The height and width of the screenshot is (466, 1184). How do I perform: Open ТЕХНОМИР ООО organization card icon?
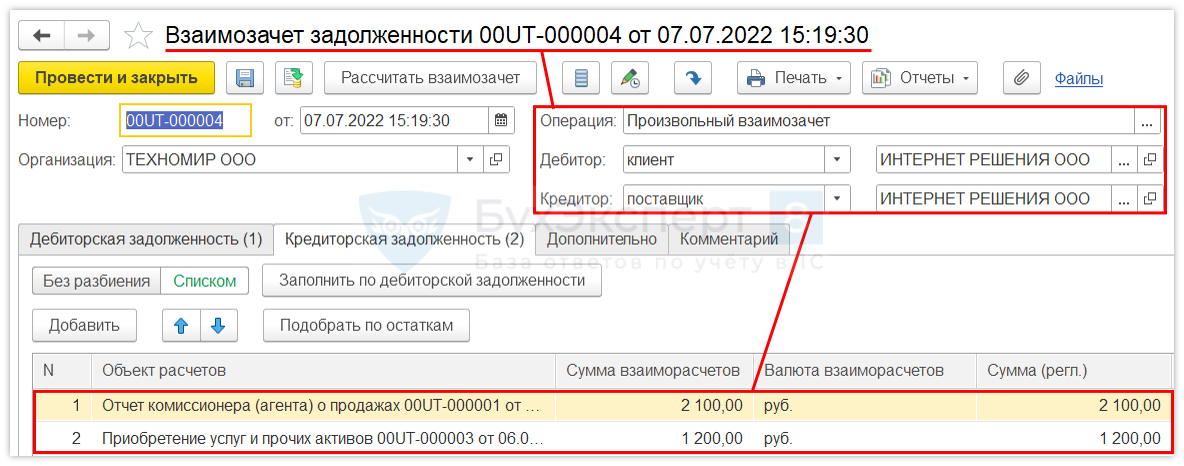point(496,160)
